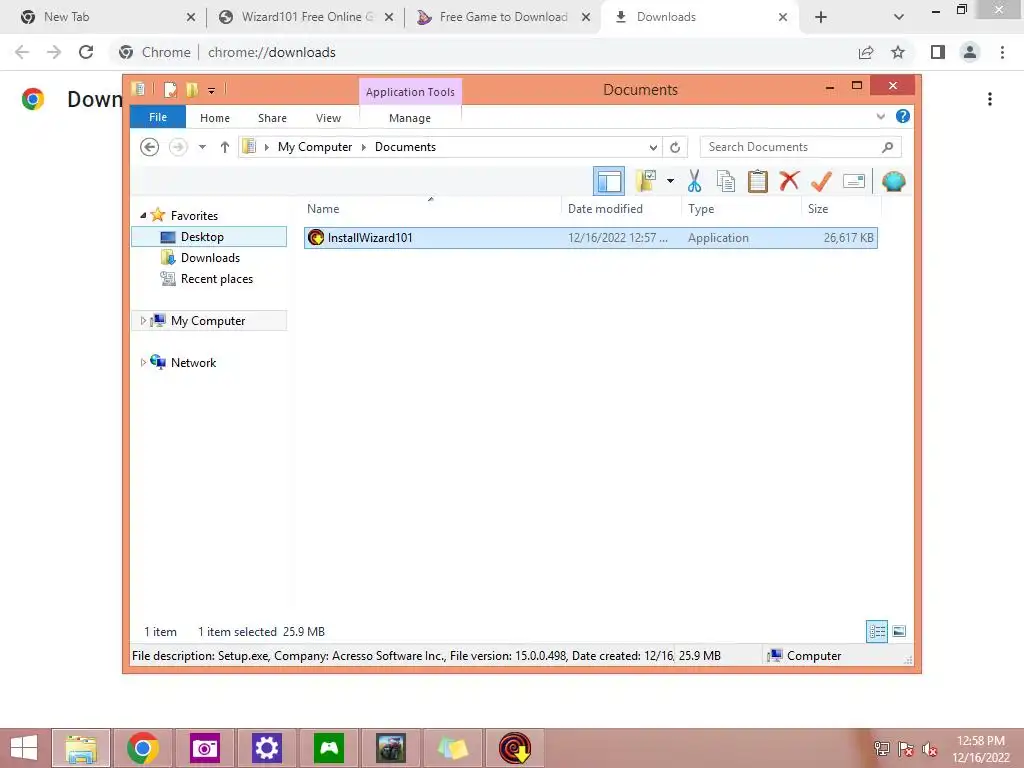Image resolution: width=1024 pixels, height=768 pixels.
Task: Open the Wizard101 installer taskbar icon
Action: (515, 748)
